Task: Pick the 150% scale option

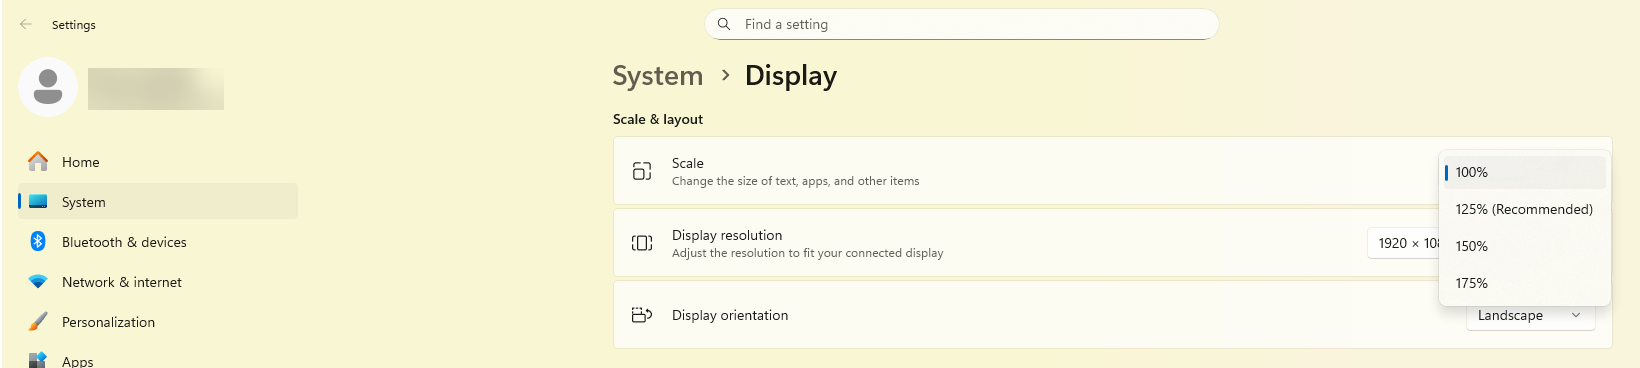Action: tap(1524, 246)
